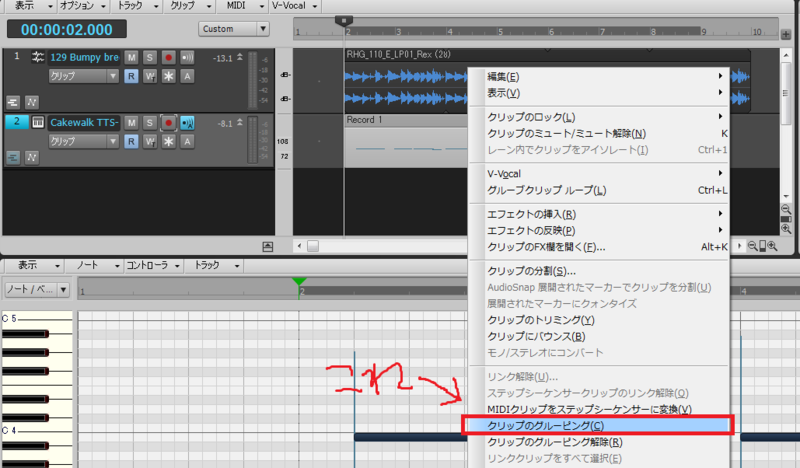This screenshot has height=468, width=800.
Task: Select クリップのロック(L)
Action: (599, 117)
